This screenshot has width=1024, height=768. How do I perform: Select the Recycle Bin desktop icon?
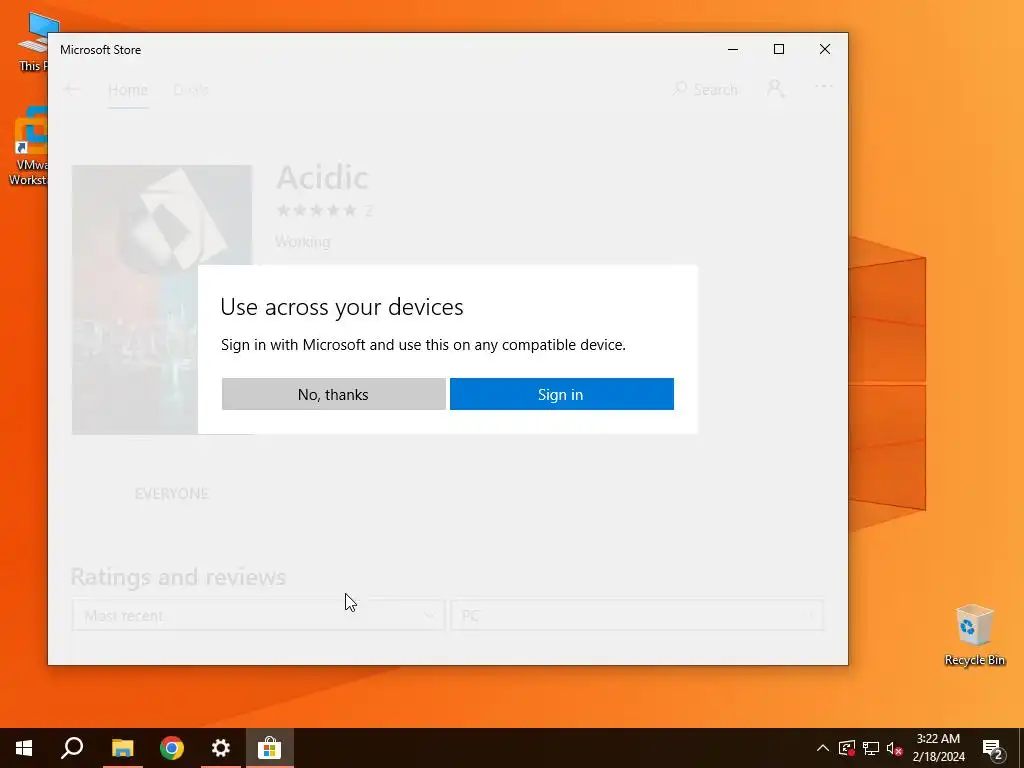tap(974, 635)
